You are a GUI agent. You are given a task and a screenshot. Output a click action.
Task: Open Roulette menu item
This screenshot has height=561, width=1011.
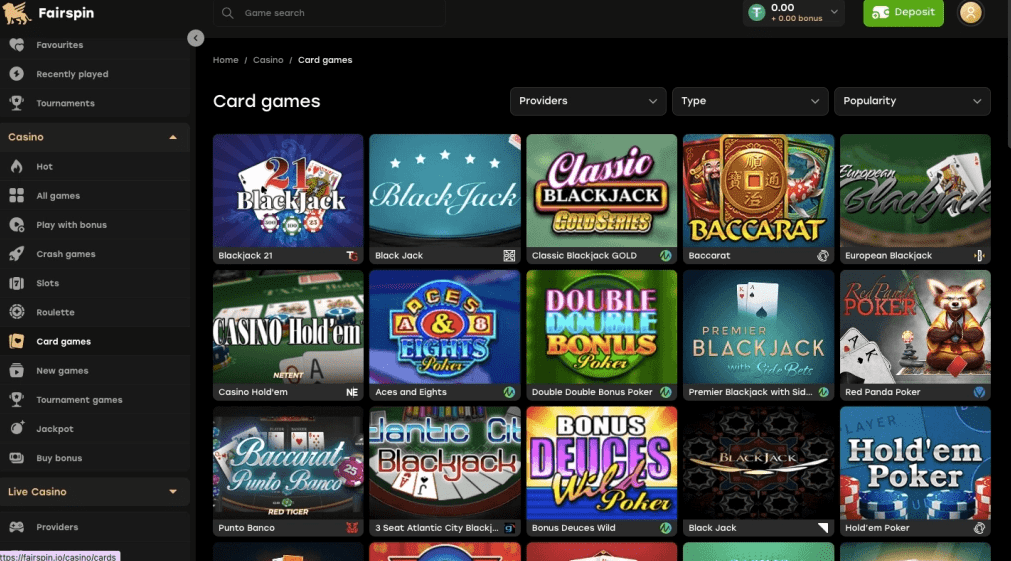click(55, 312)
